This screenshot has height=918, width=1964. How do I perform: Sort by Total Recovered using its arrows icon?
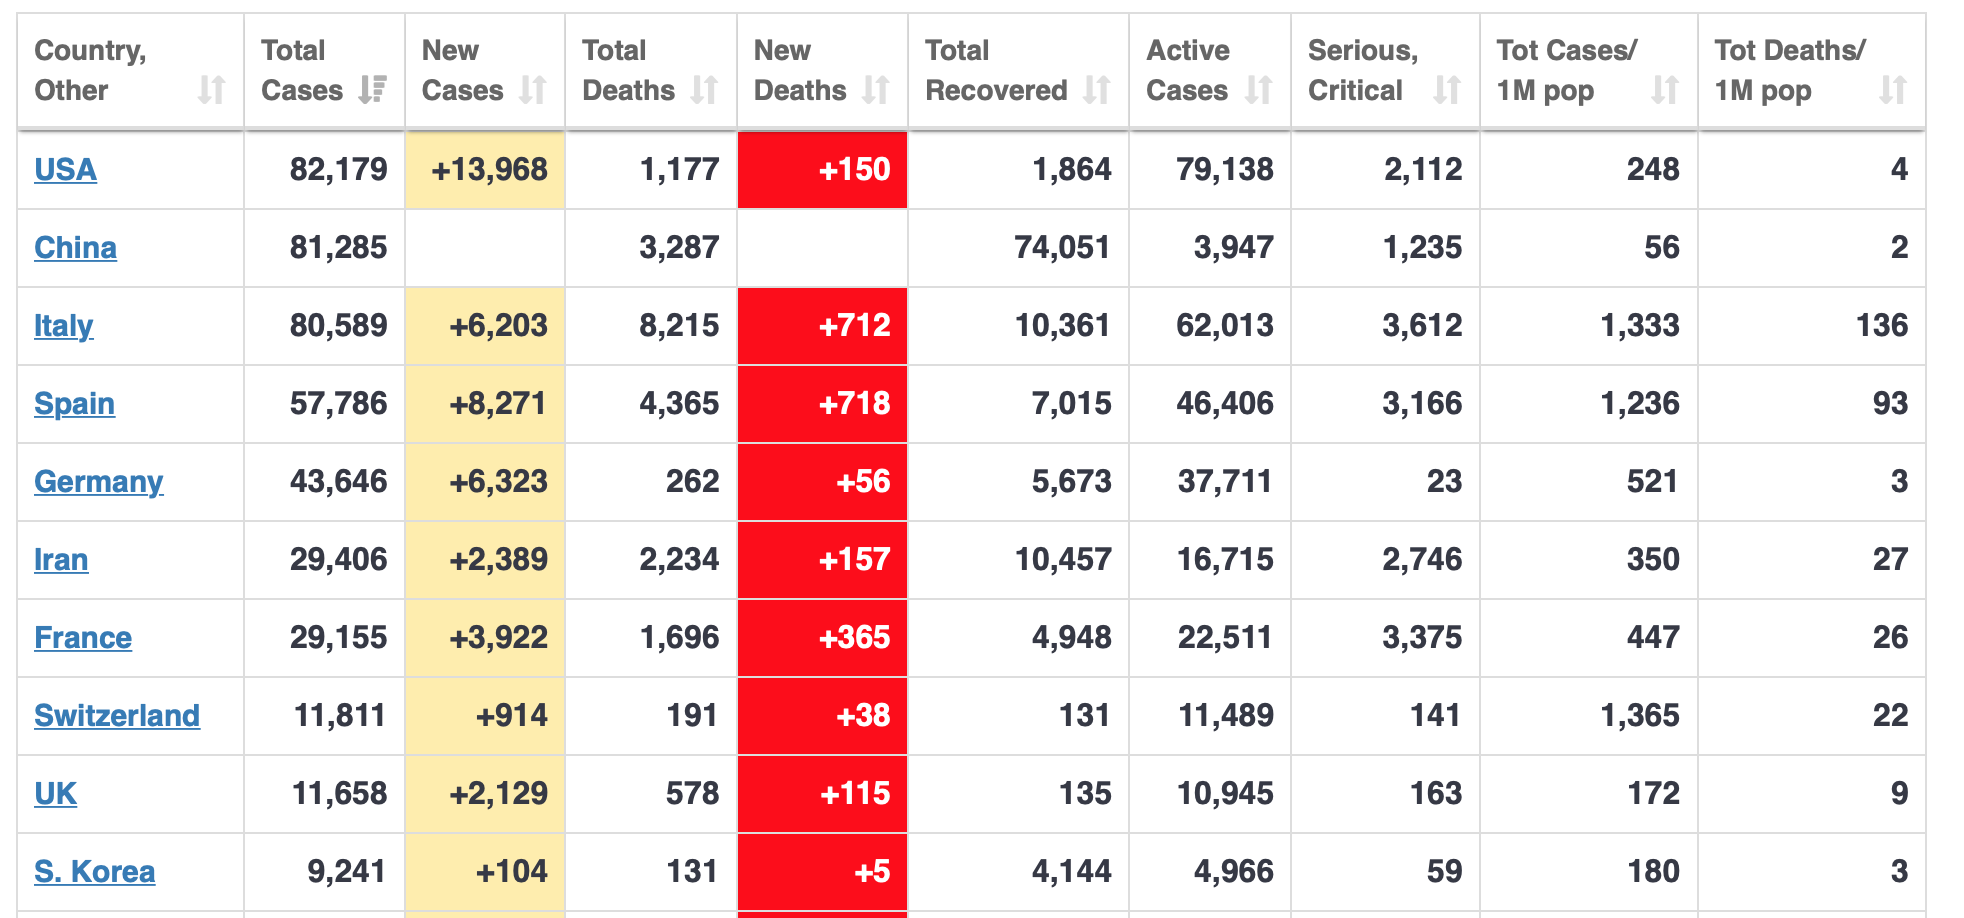(x=1097, y=90)
